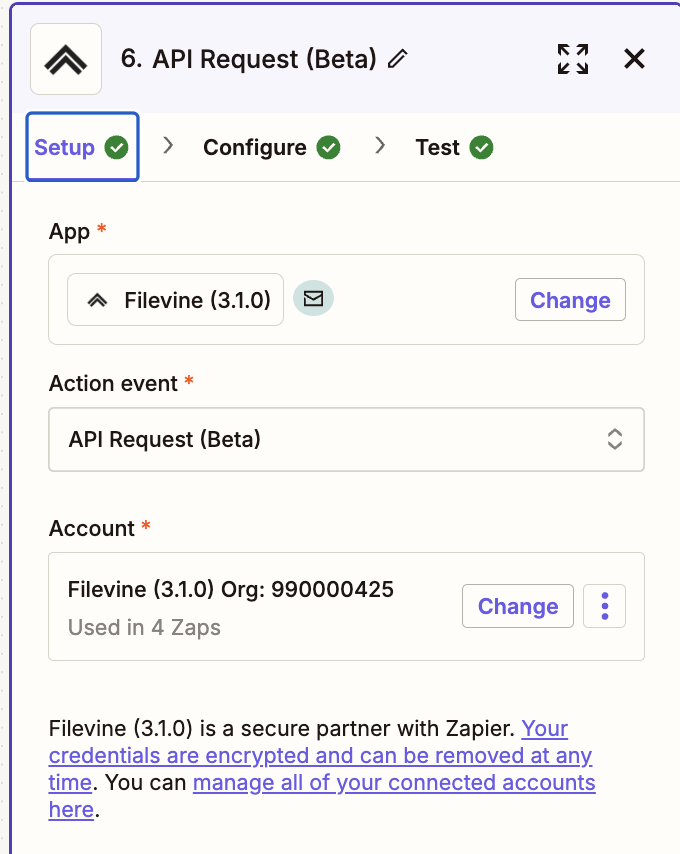
Task: Open the three-dot account options menu
Action: coord(604,606)
